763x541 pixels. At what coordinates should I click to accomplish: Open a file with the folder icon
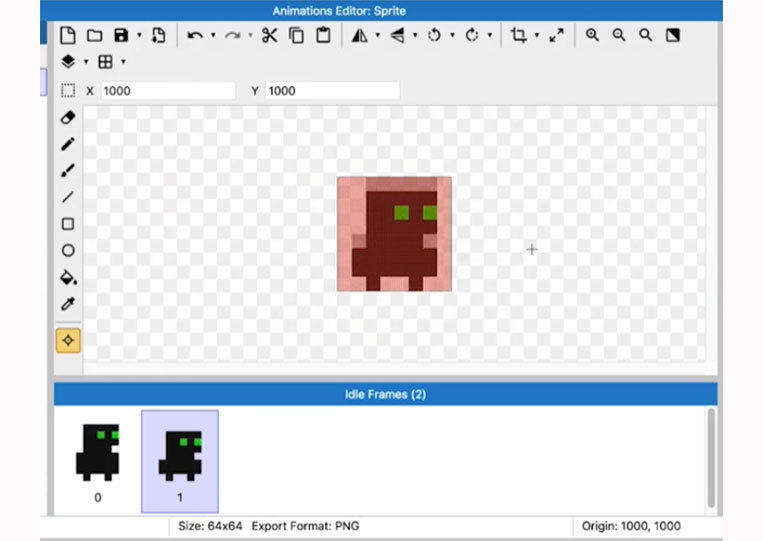point(94,36)
